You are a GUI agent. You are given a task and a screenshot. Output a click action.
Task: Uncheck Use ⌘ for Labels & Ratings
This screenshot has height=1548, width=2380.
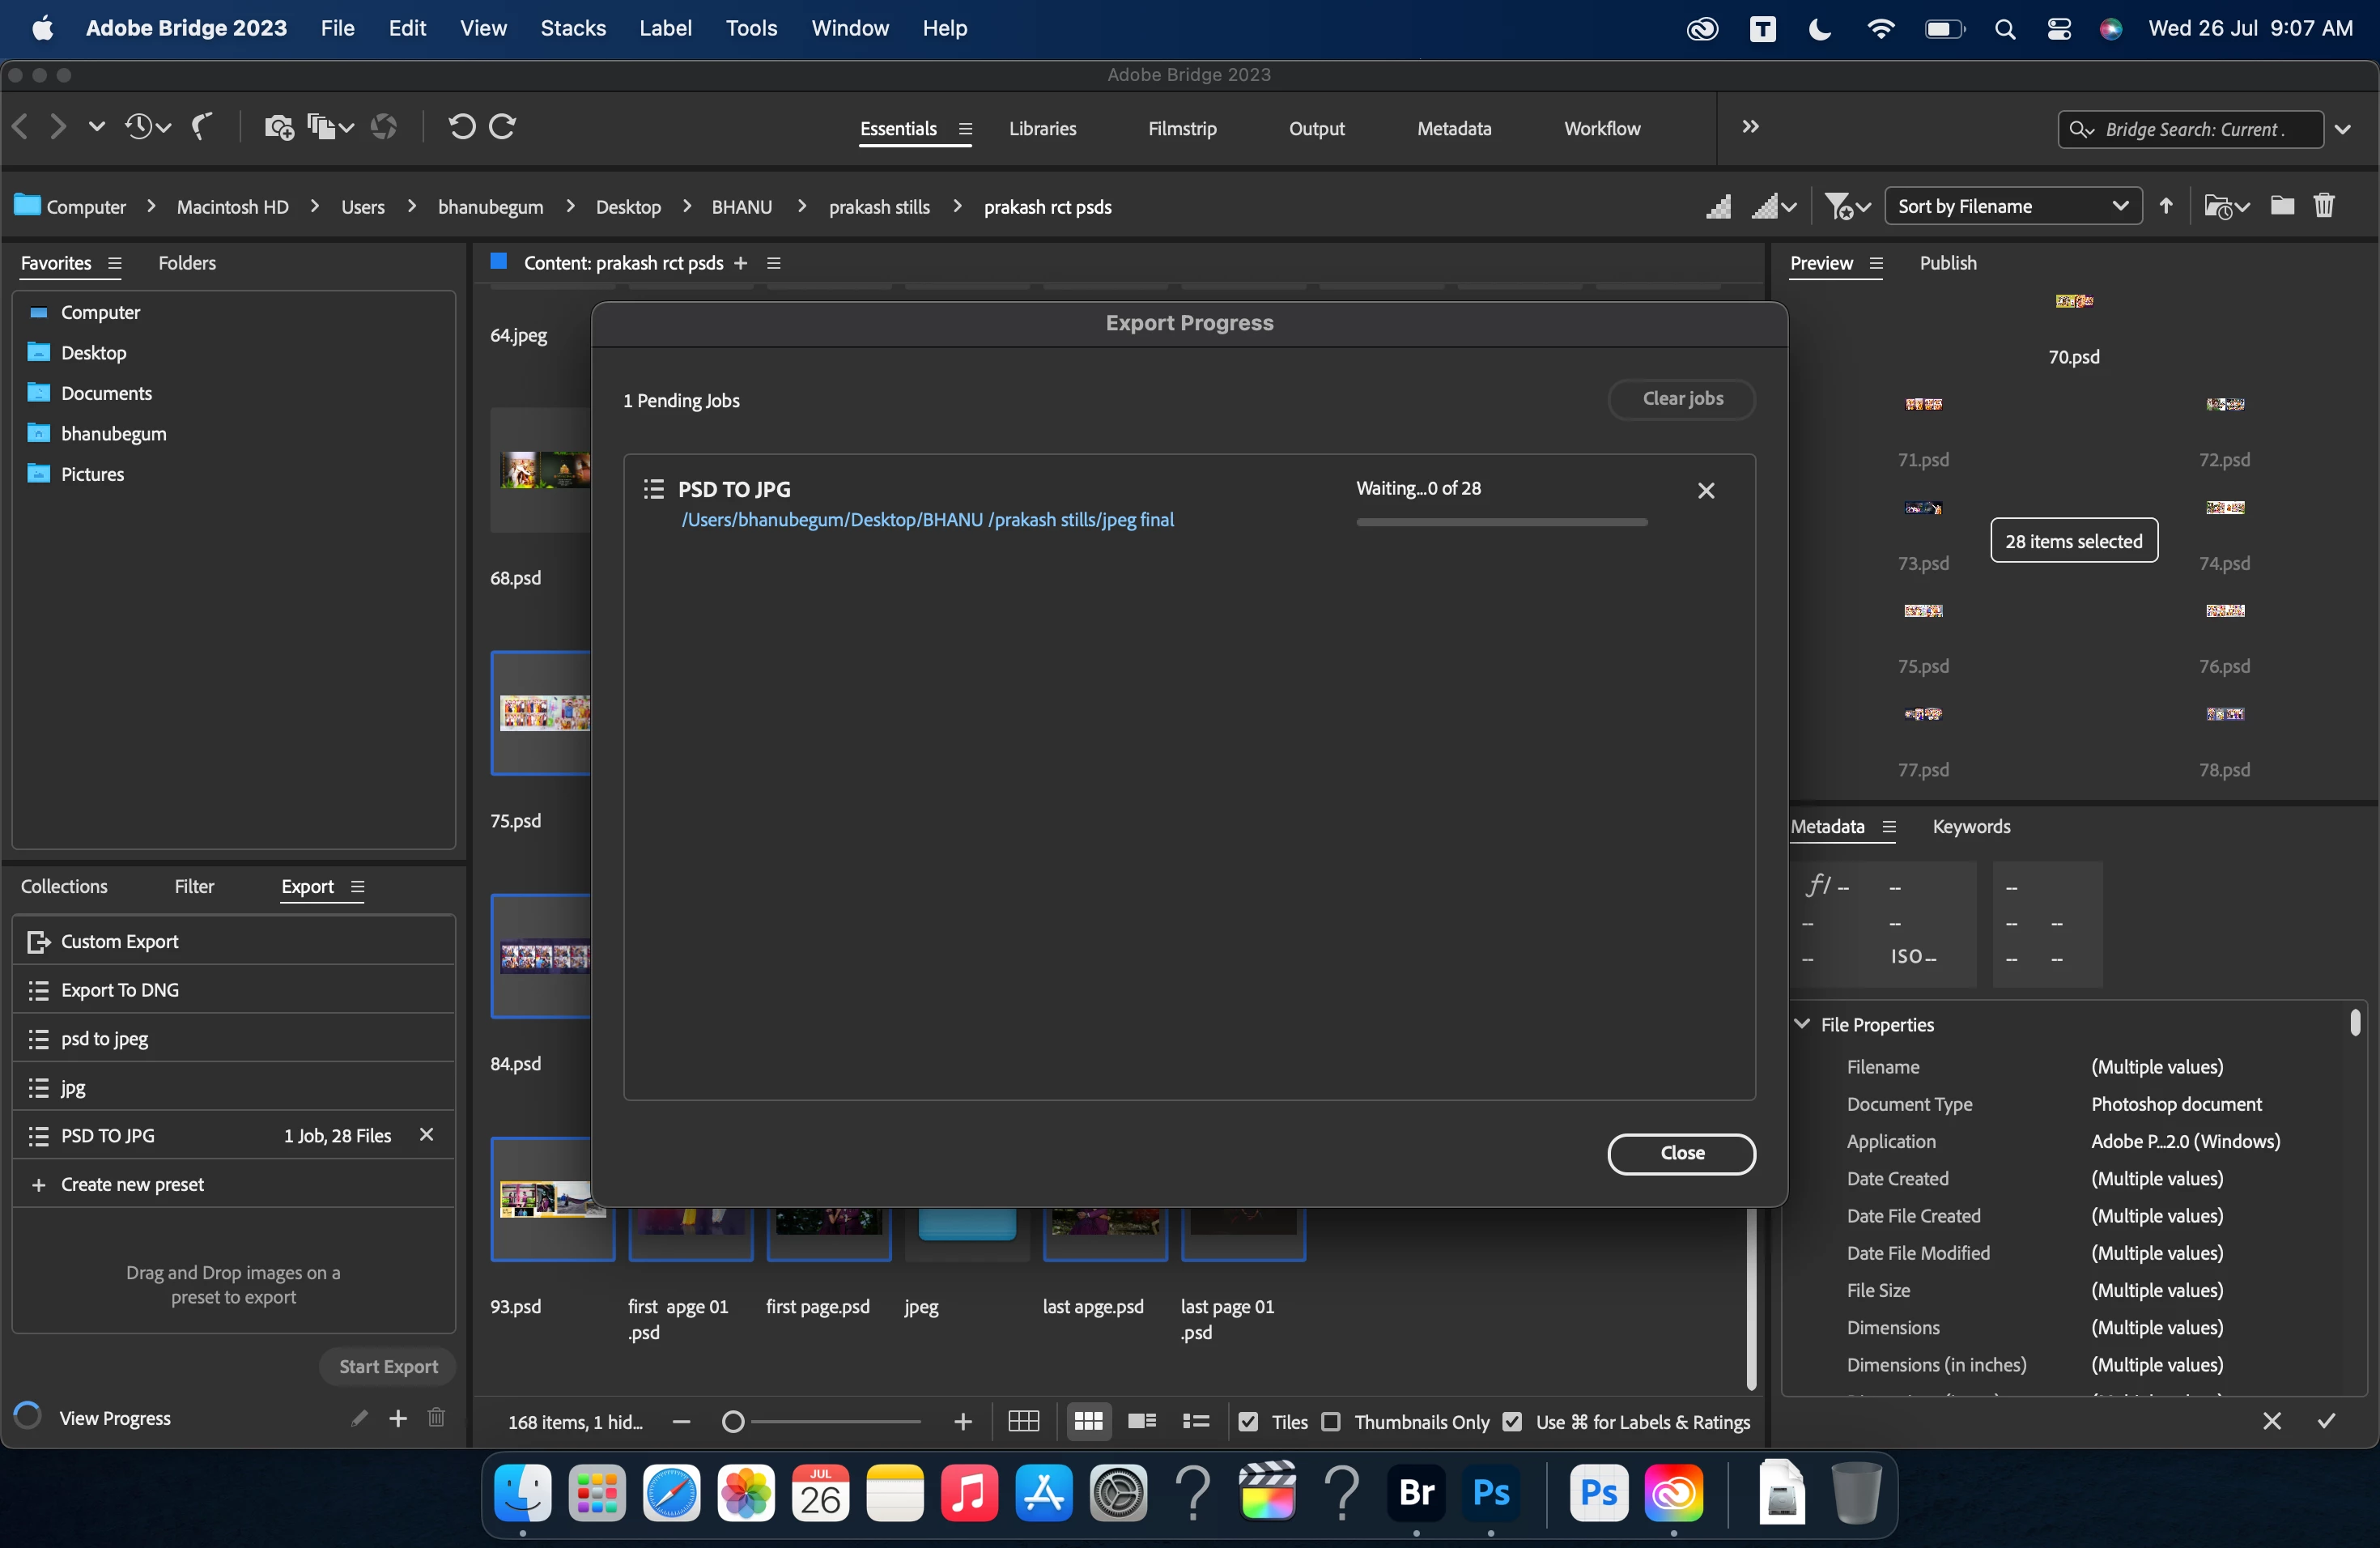[1512, 1422]
